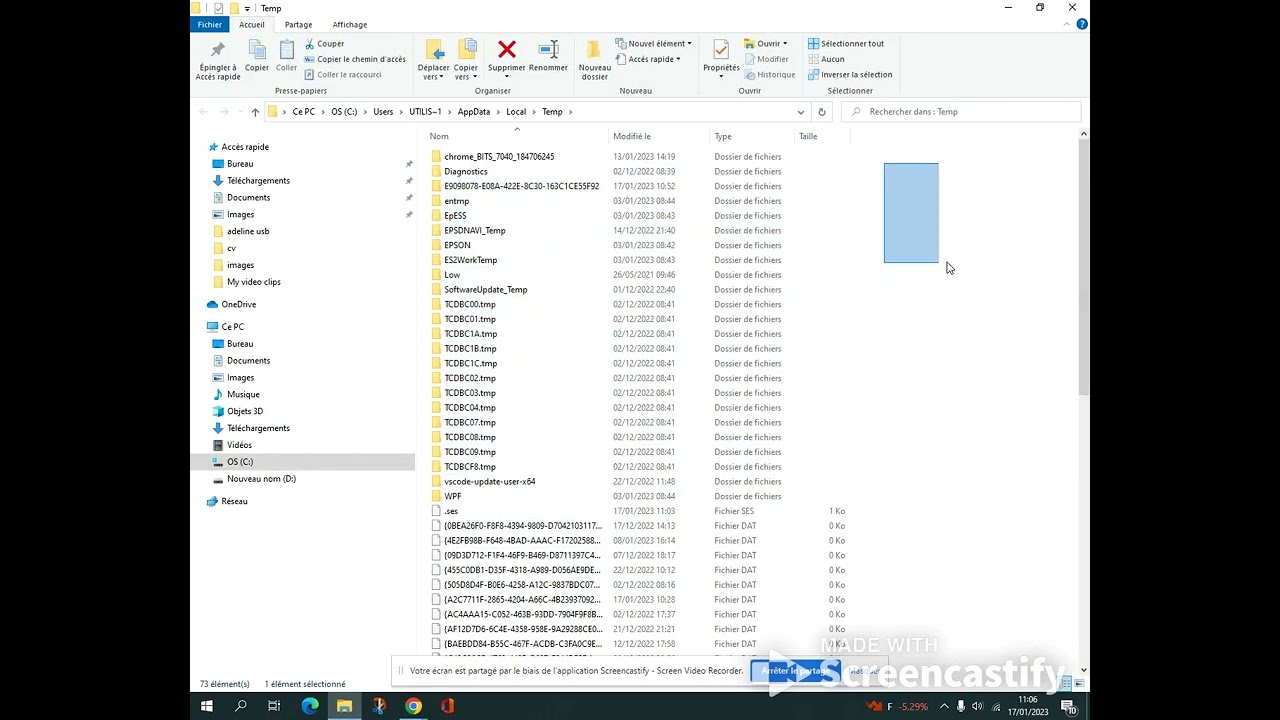Select vscode-update-user-x64 folder
The width and height of the screenshot is (1280, 720).
click(x=490, y=481)
